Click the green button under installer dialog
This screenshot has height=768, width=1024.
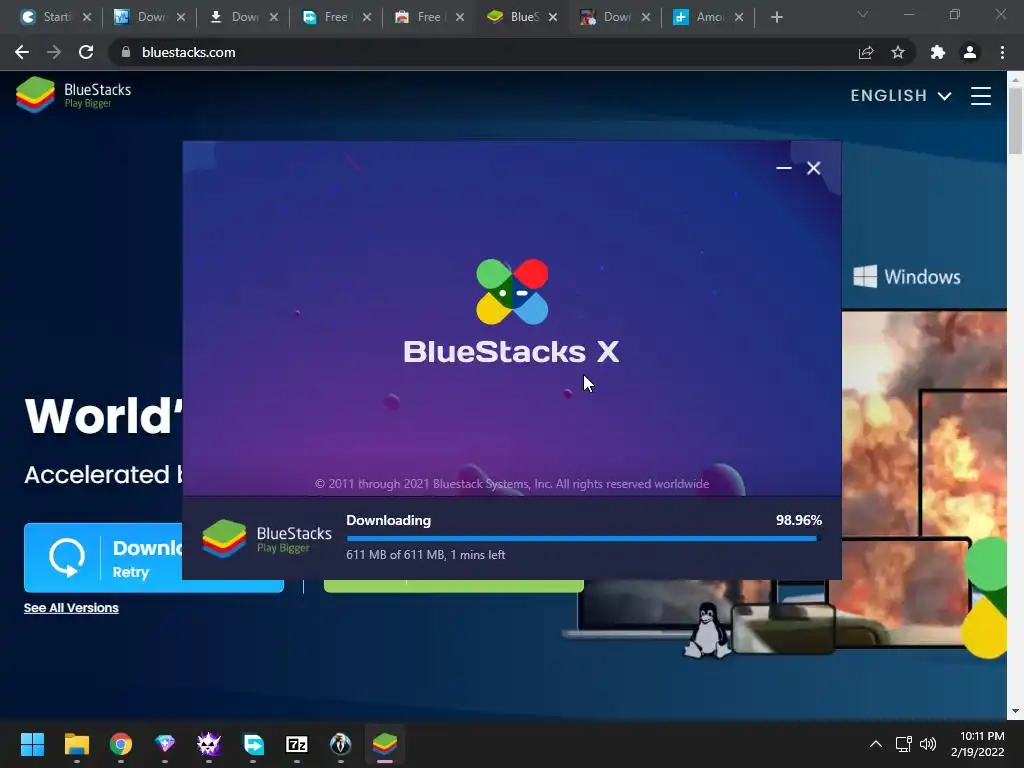453,586
